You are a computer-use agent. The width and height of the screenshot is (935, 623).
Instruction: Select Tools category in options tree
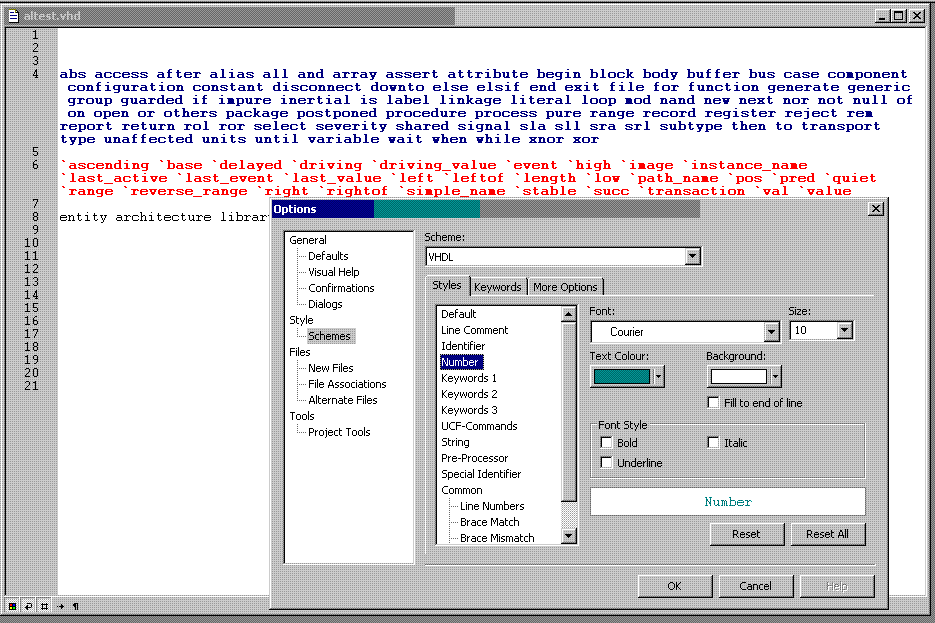point(302,416)
